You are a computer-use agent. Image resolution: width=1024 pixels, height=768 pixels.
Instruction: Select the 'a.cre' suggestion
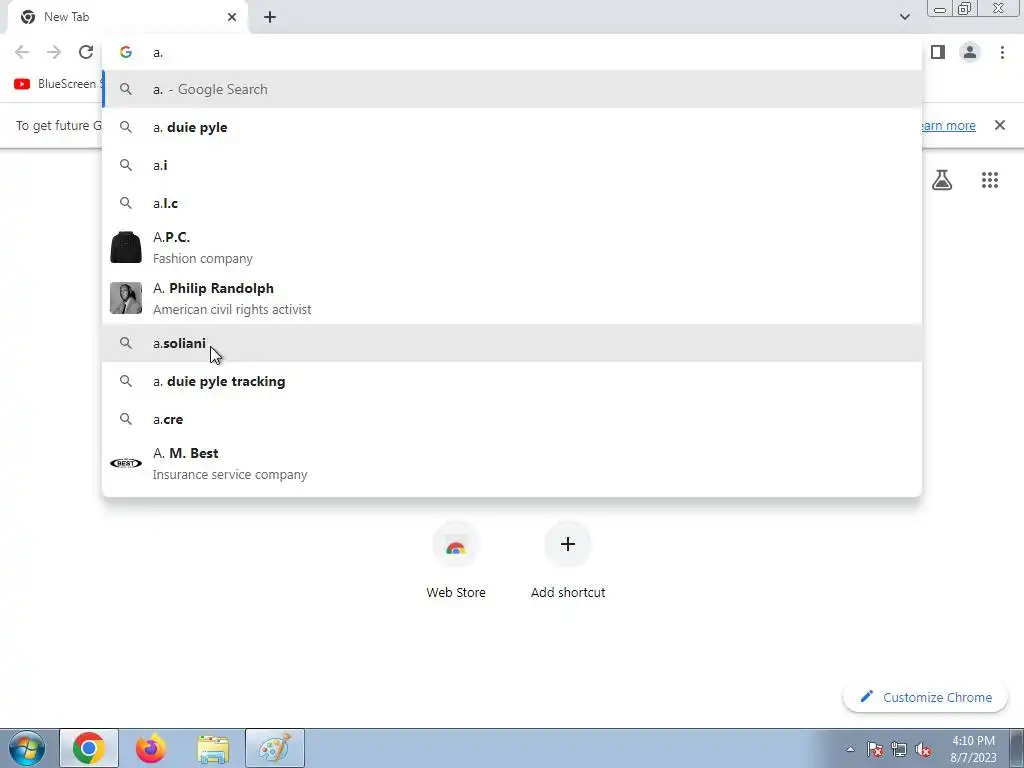coord(512,419)
